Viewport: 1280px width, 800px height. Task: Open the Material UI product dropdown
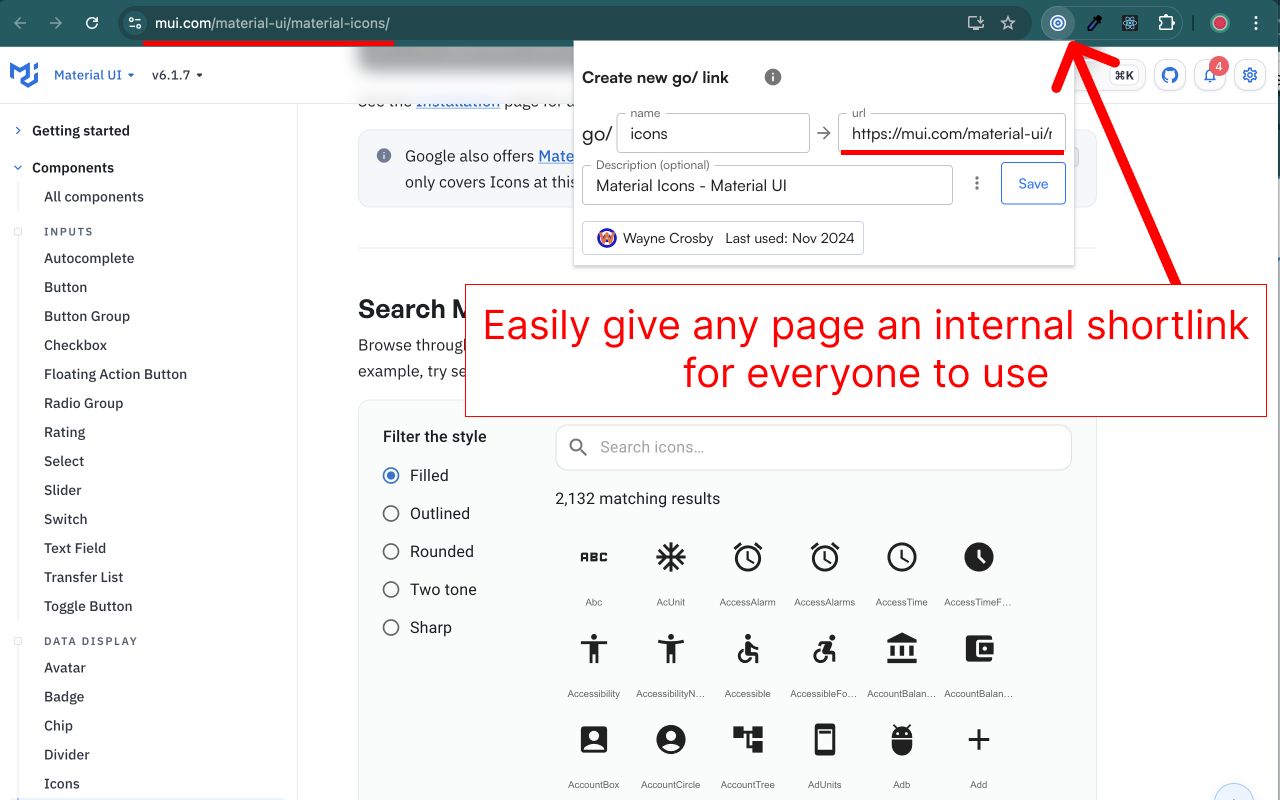tap(94, 75)
